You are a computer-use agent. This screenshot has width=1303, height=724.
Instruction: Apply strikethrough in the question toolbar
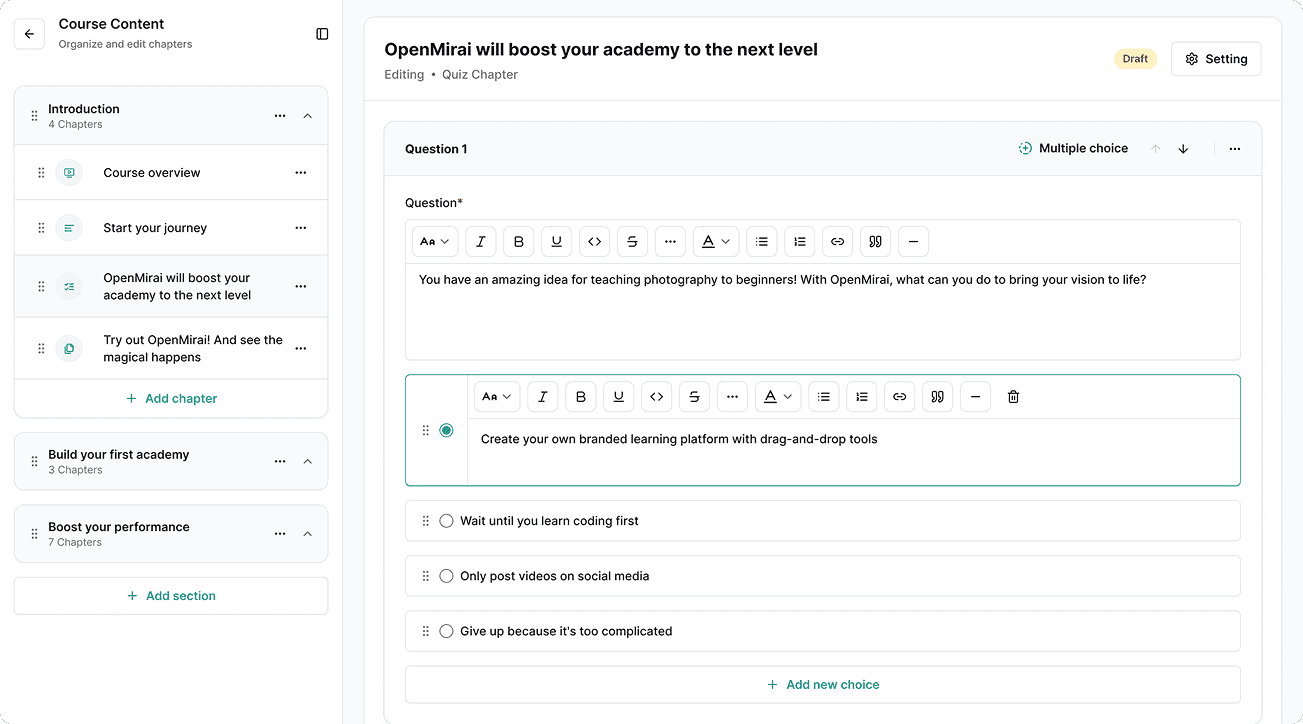pos(632,241)
